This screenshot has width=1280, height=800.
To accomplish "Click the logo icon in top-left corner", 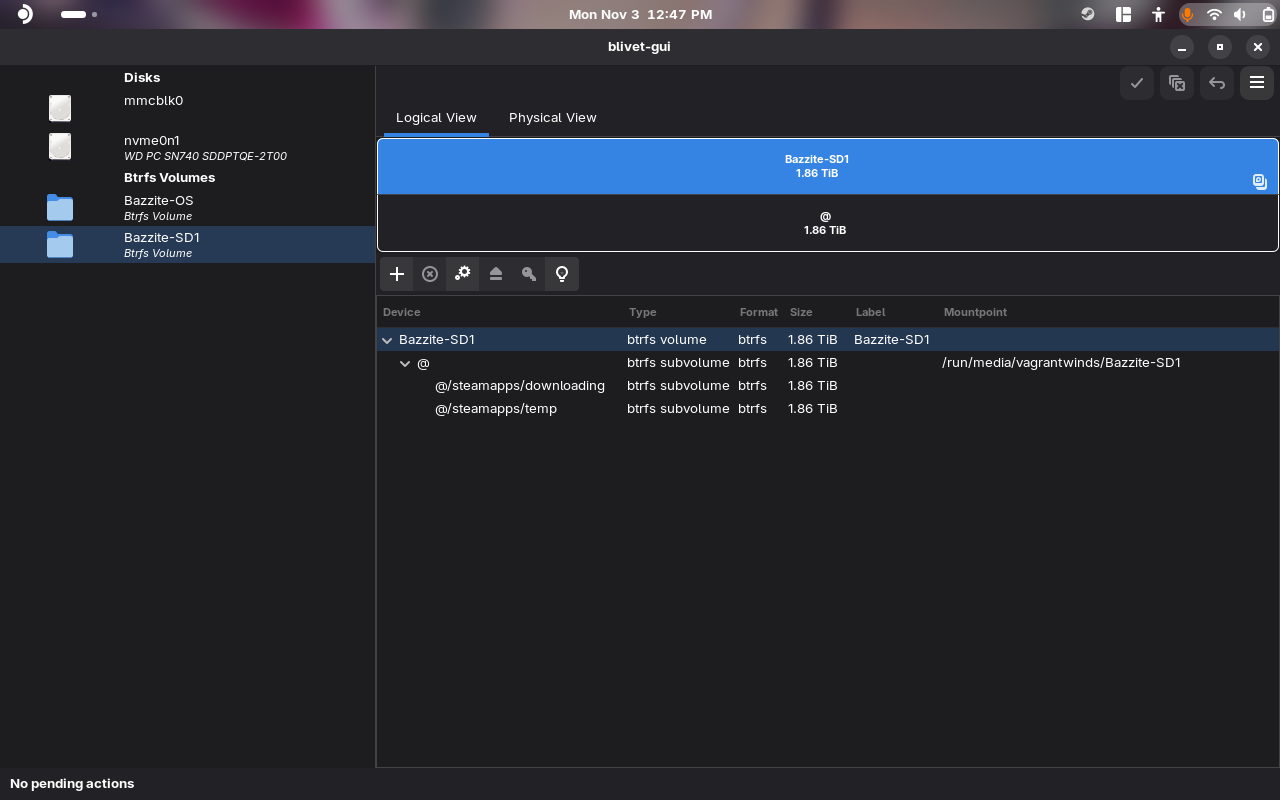I will pos(25,14).
